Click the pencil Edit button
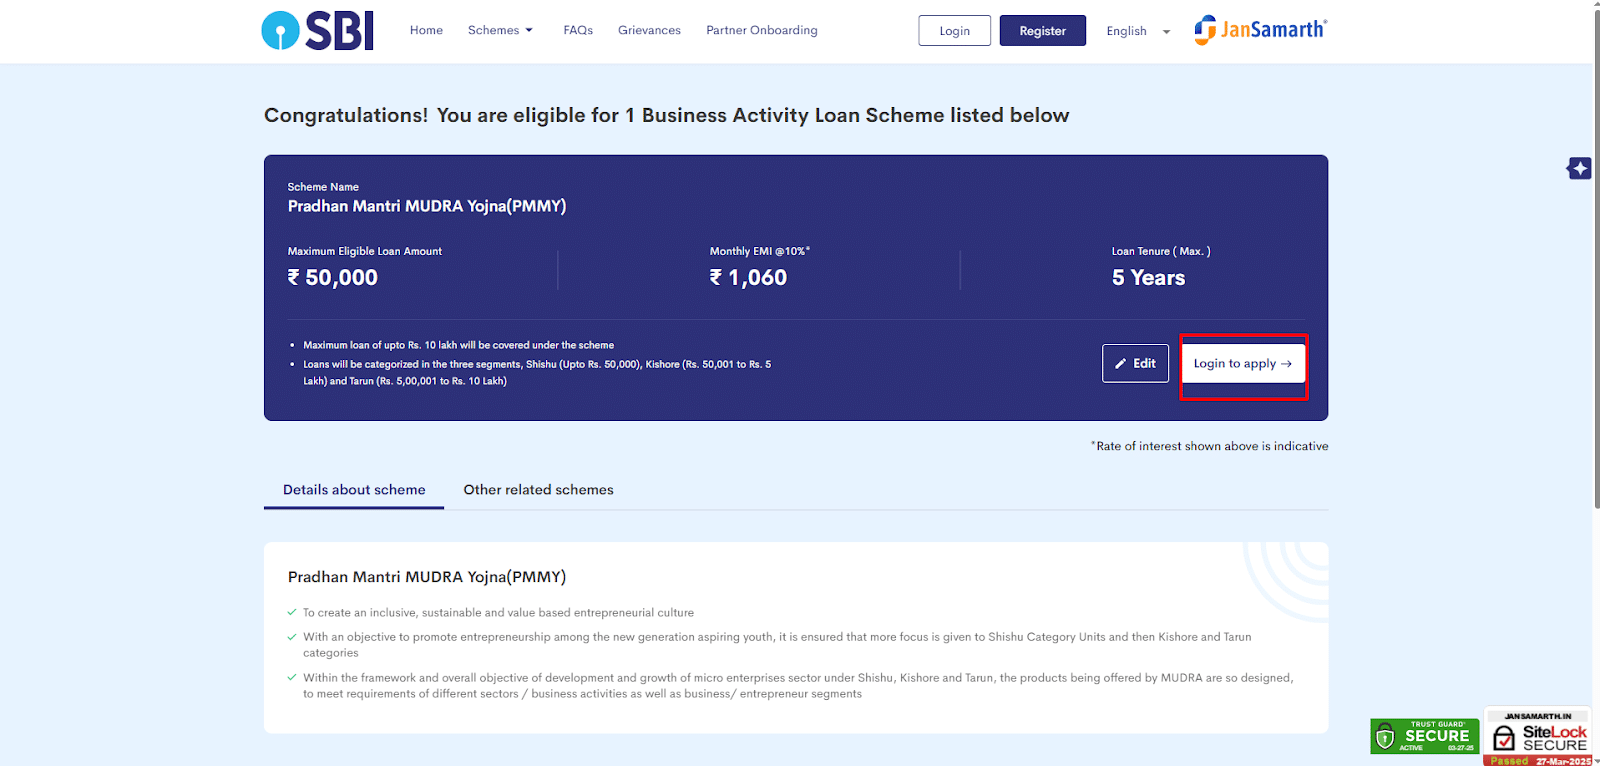 (x=1135, y=364)
